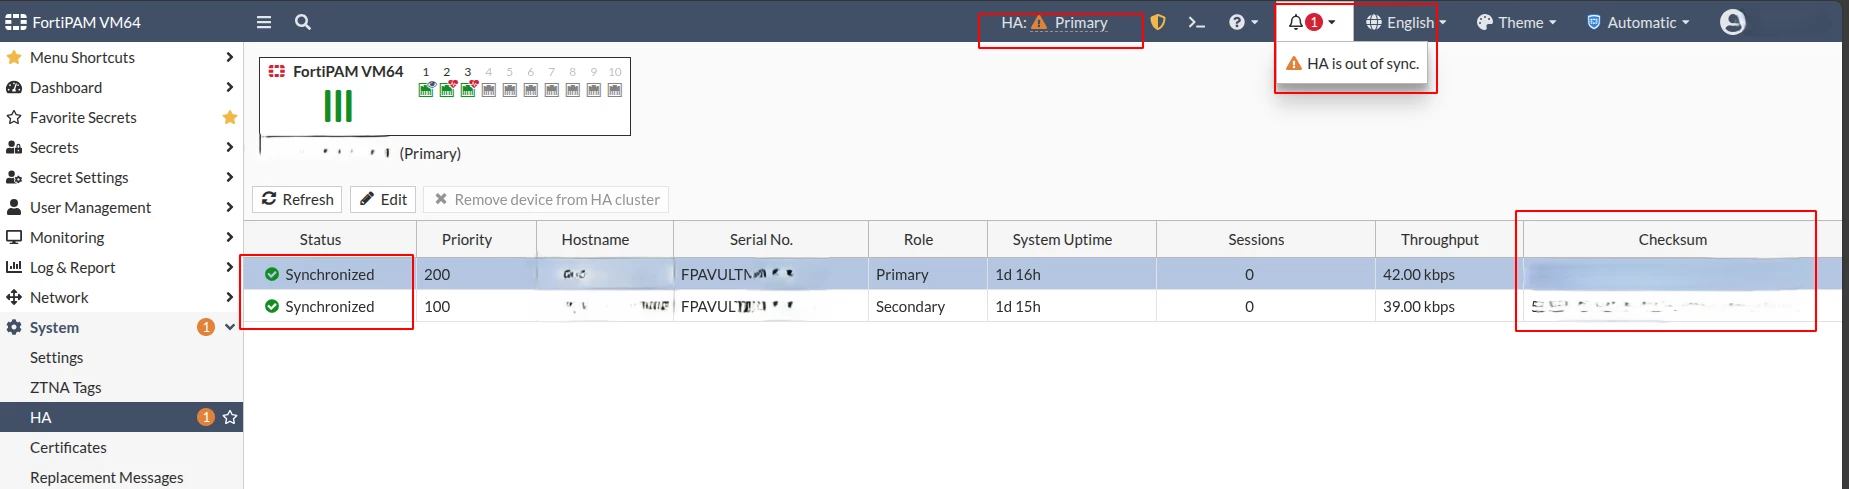Click the HA Primary status indicator

coord(1054,22)
